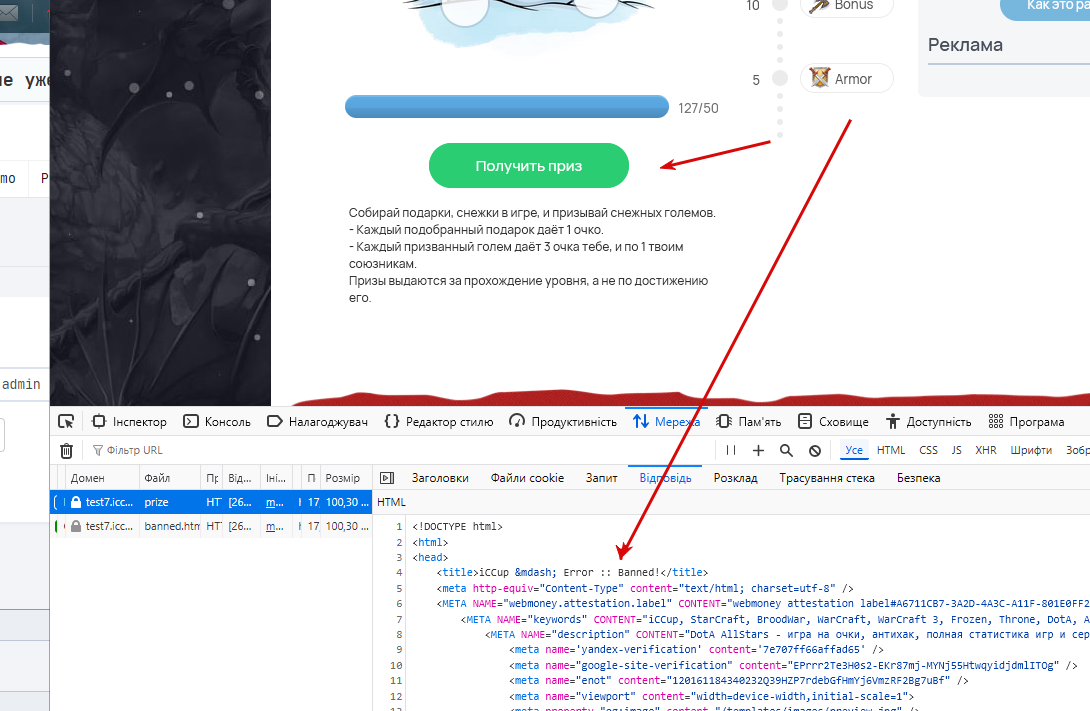
Task: Open the Запит request tab
Action: [601, 478]
